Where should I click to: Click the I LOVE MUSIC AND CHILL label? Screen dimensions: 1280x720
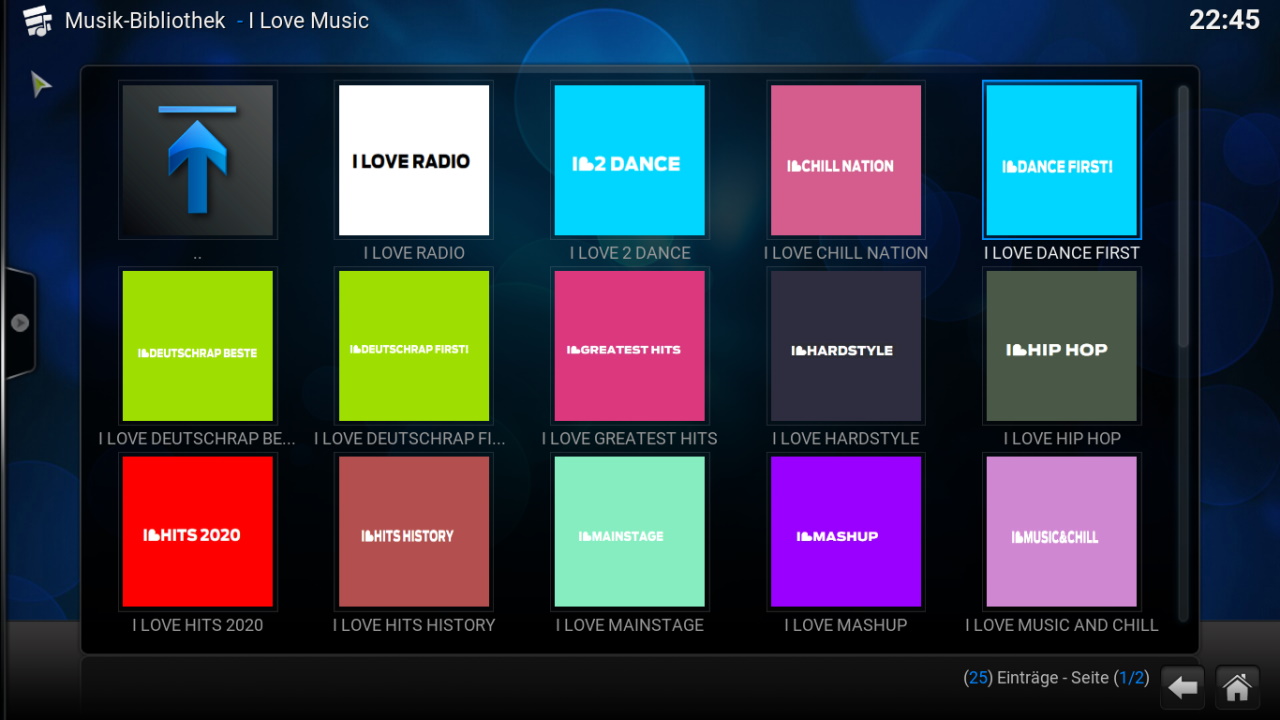coord(1061,625)
